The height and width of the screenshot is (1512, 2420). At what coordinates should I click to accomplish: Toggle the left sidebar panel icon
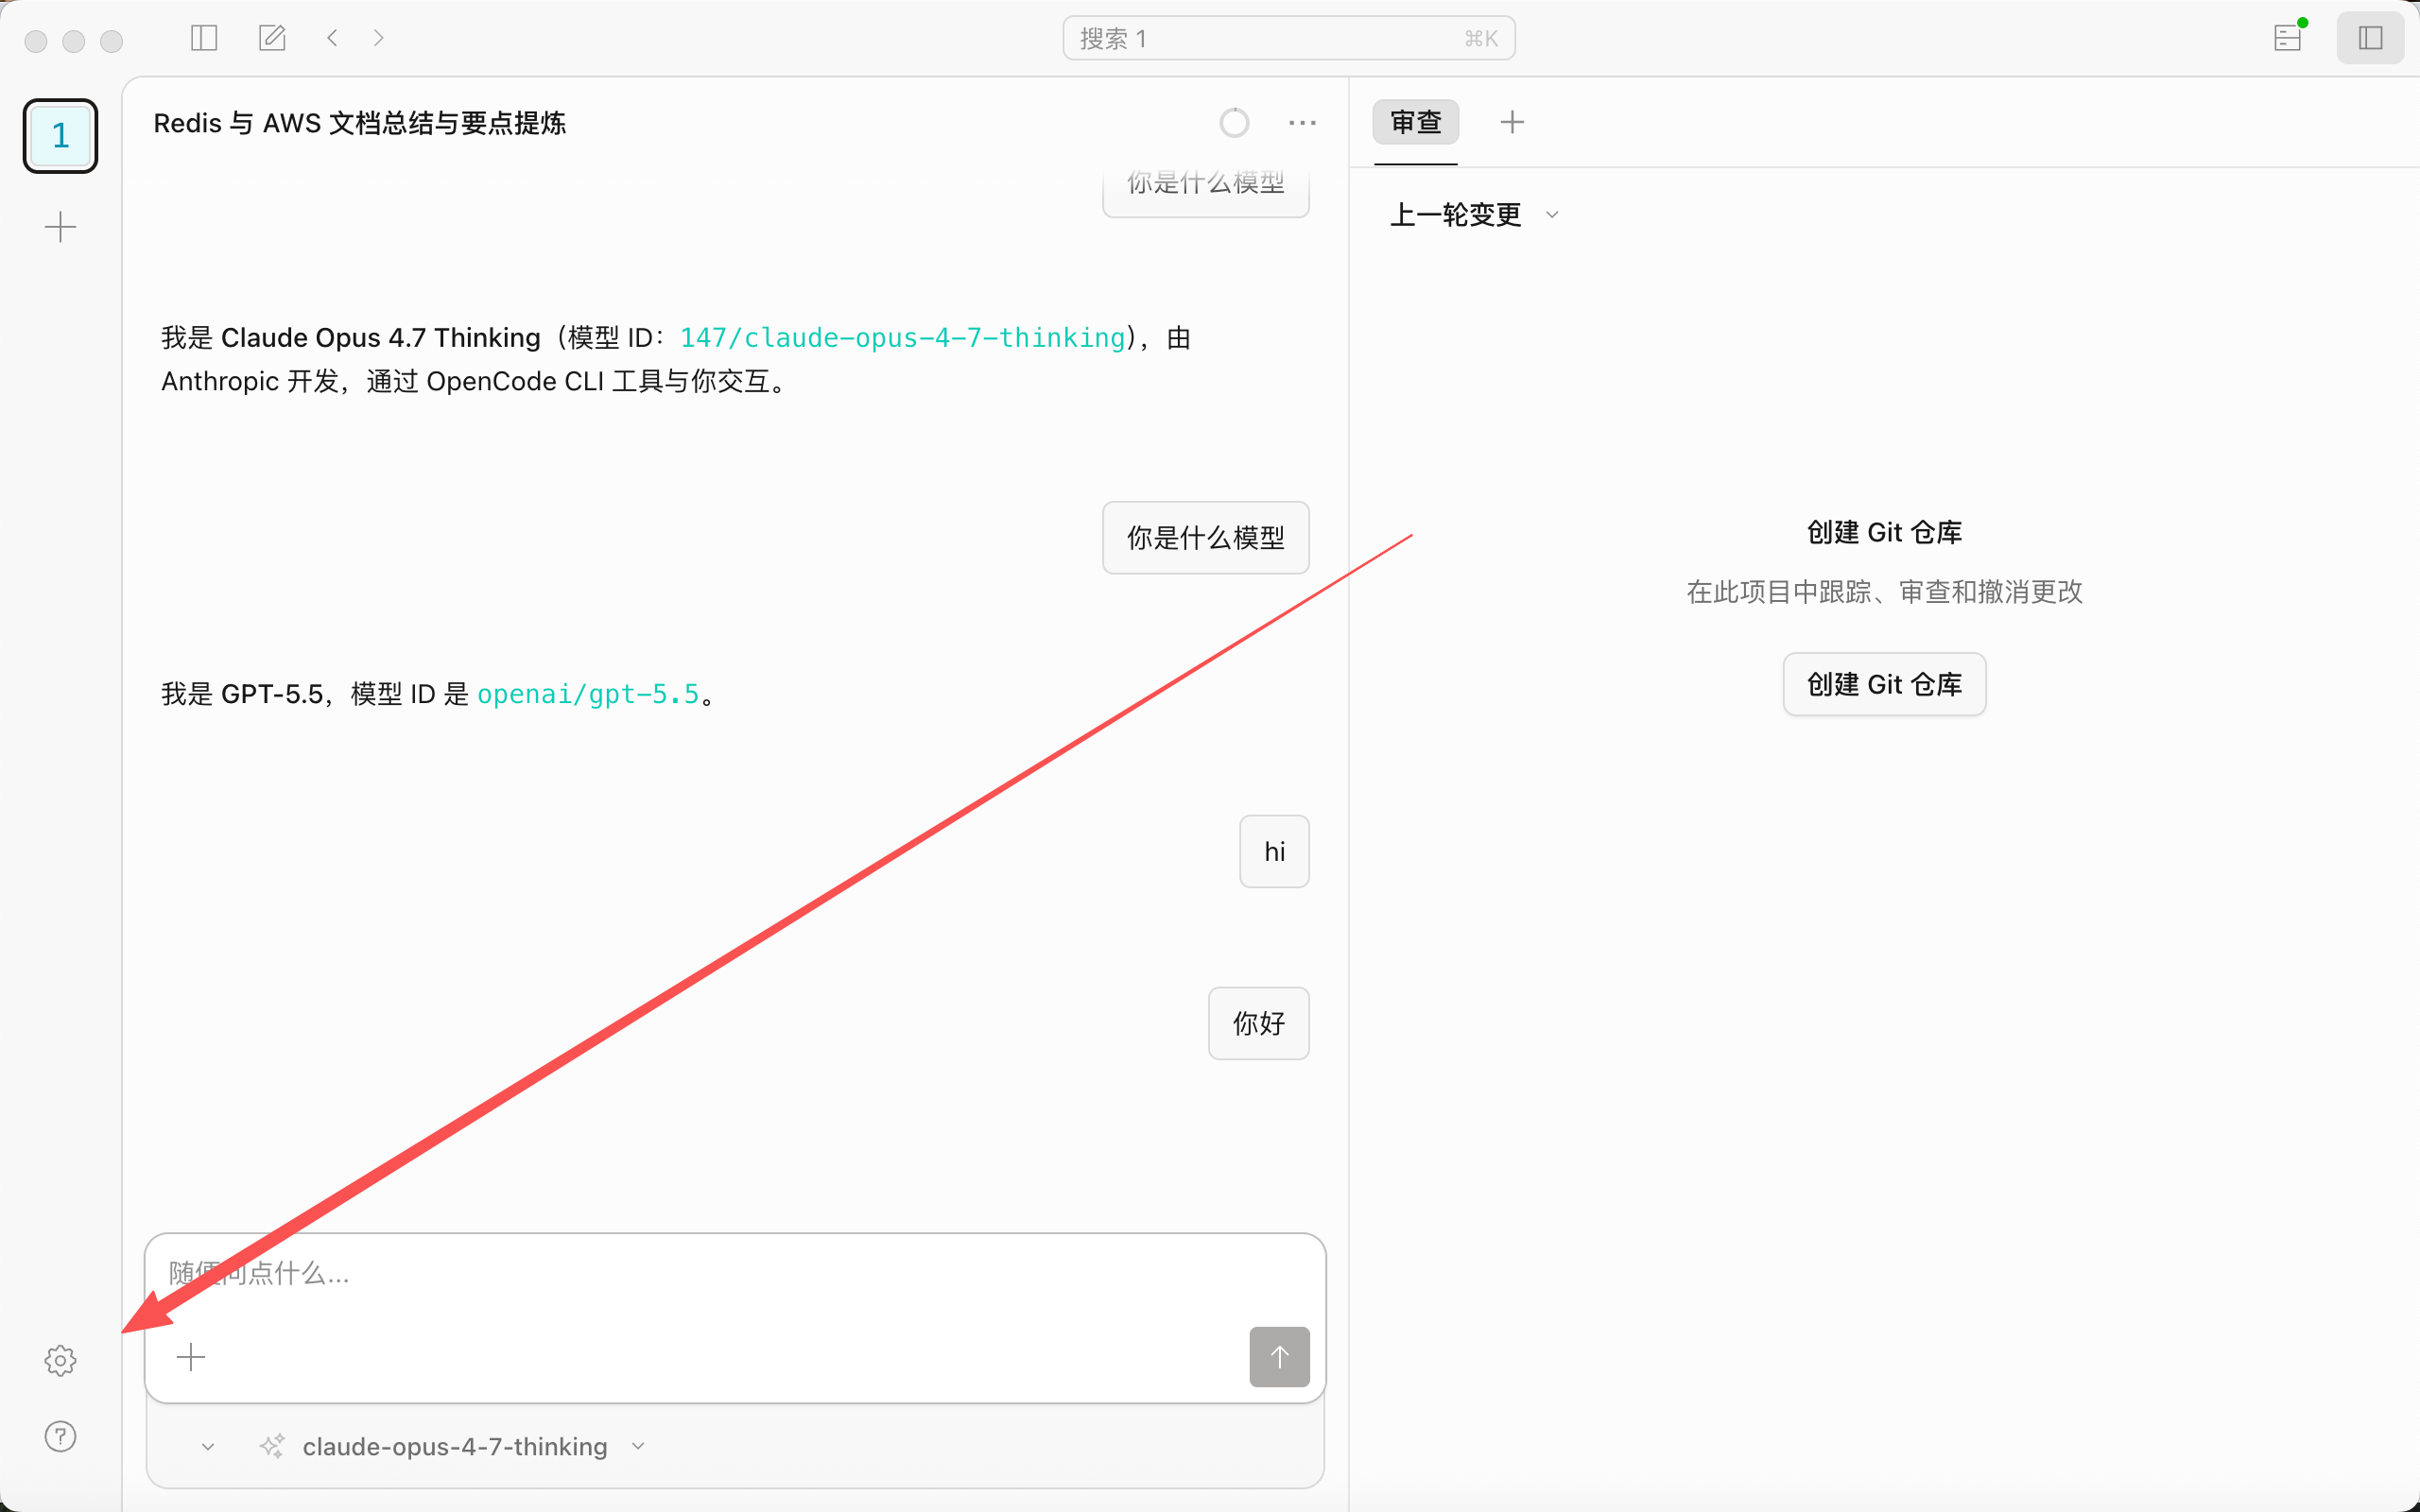coord(204,38)
